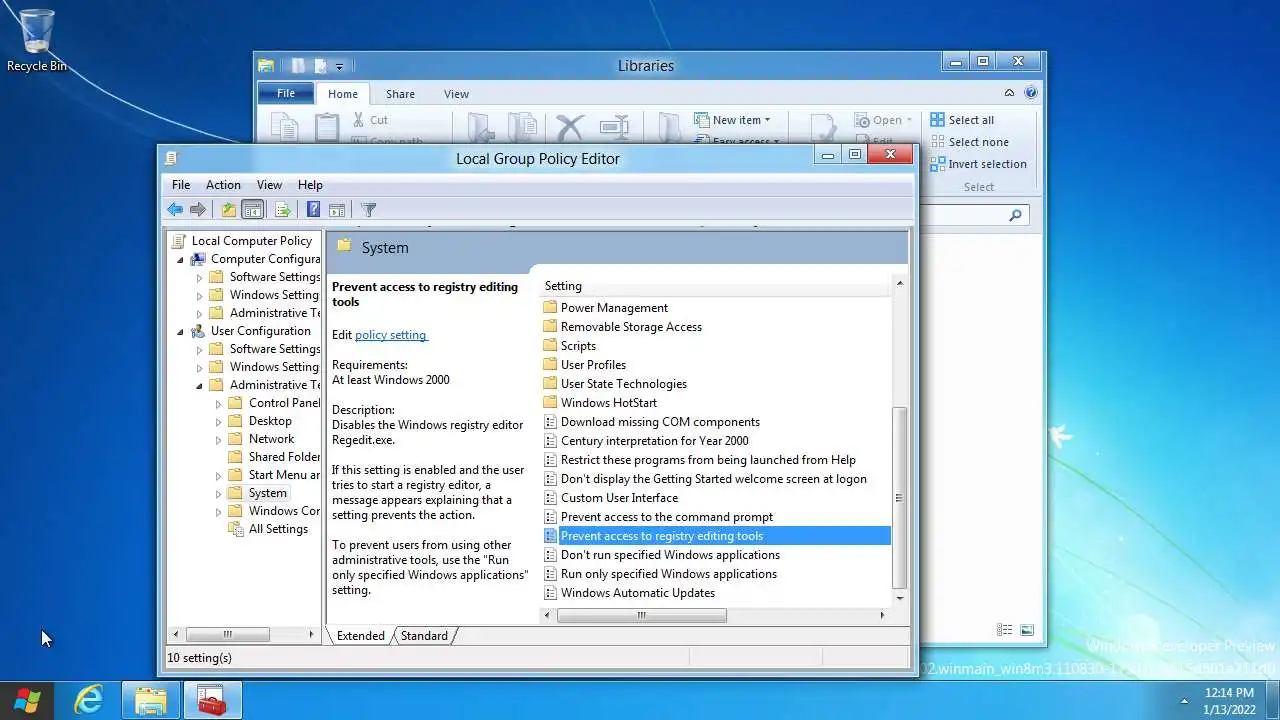Screen dimensions: 1280x720
Task: Expand the Network tree node
Action: 218,439
